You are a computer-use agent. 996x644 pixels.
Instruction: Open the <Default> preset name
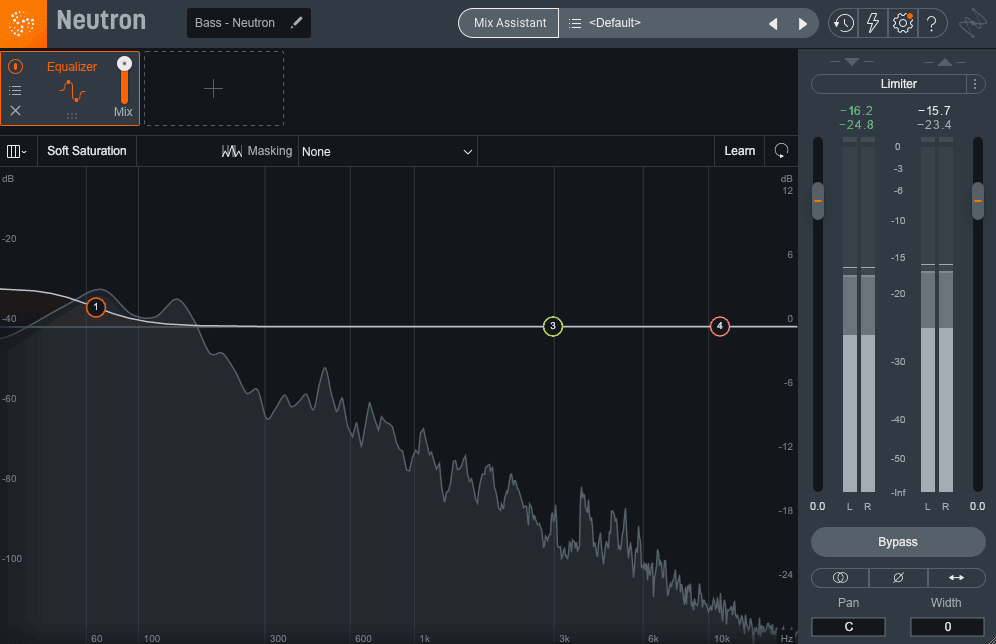click(x=614, y=23)
